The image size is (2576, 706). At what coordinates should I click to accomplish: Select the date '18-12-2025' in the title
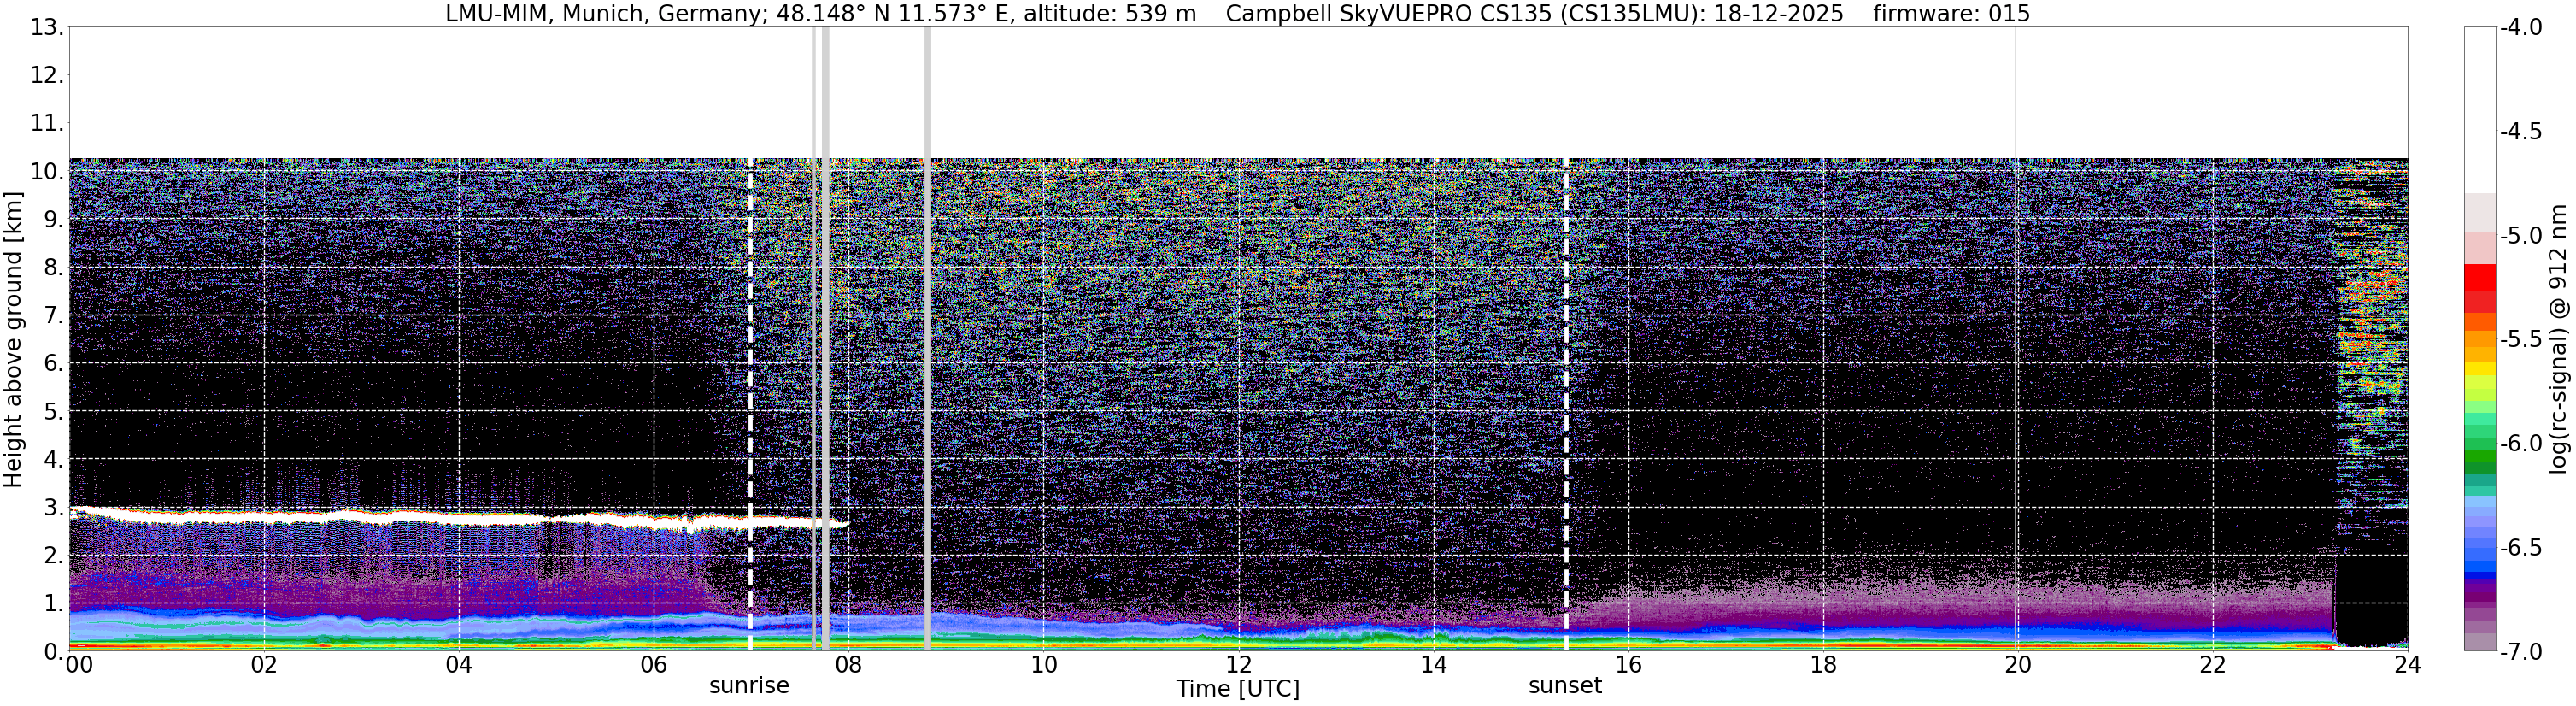(x=1777, y=14)
